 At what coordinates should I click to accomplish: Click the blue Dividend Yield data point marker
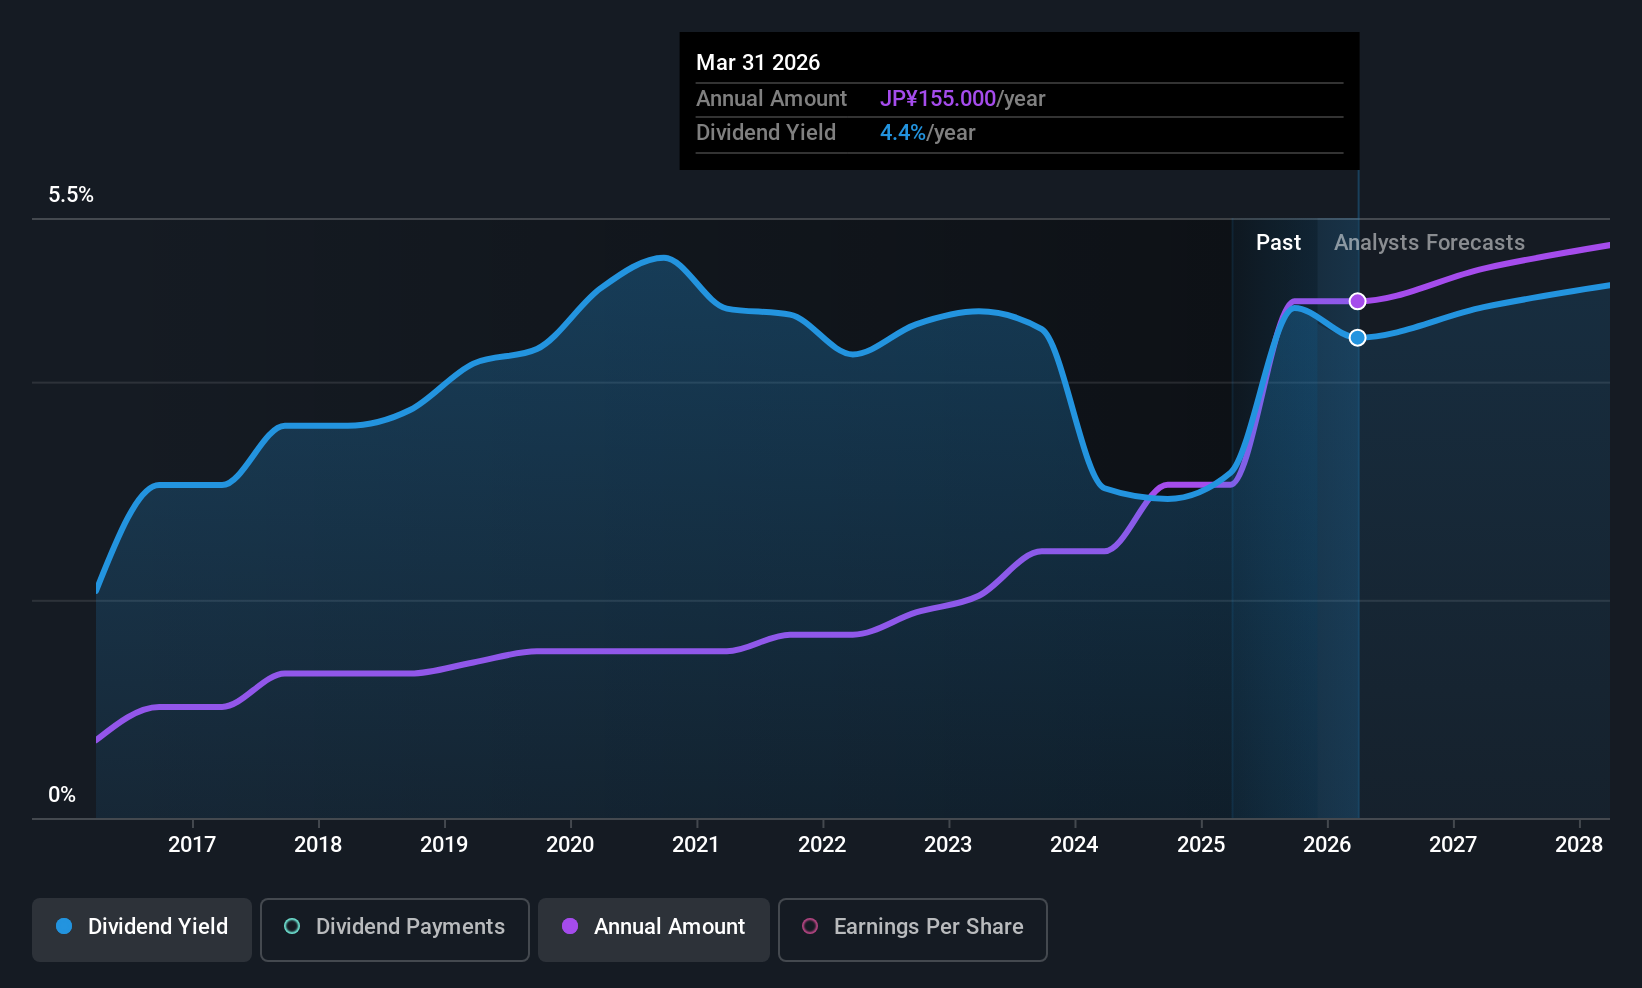click(1357, 338)
